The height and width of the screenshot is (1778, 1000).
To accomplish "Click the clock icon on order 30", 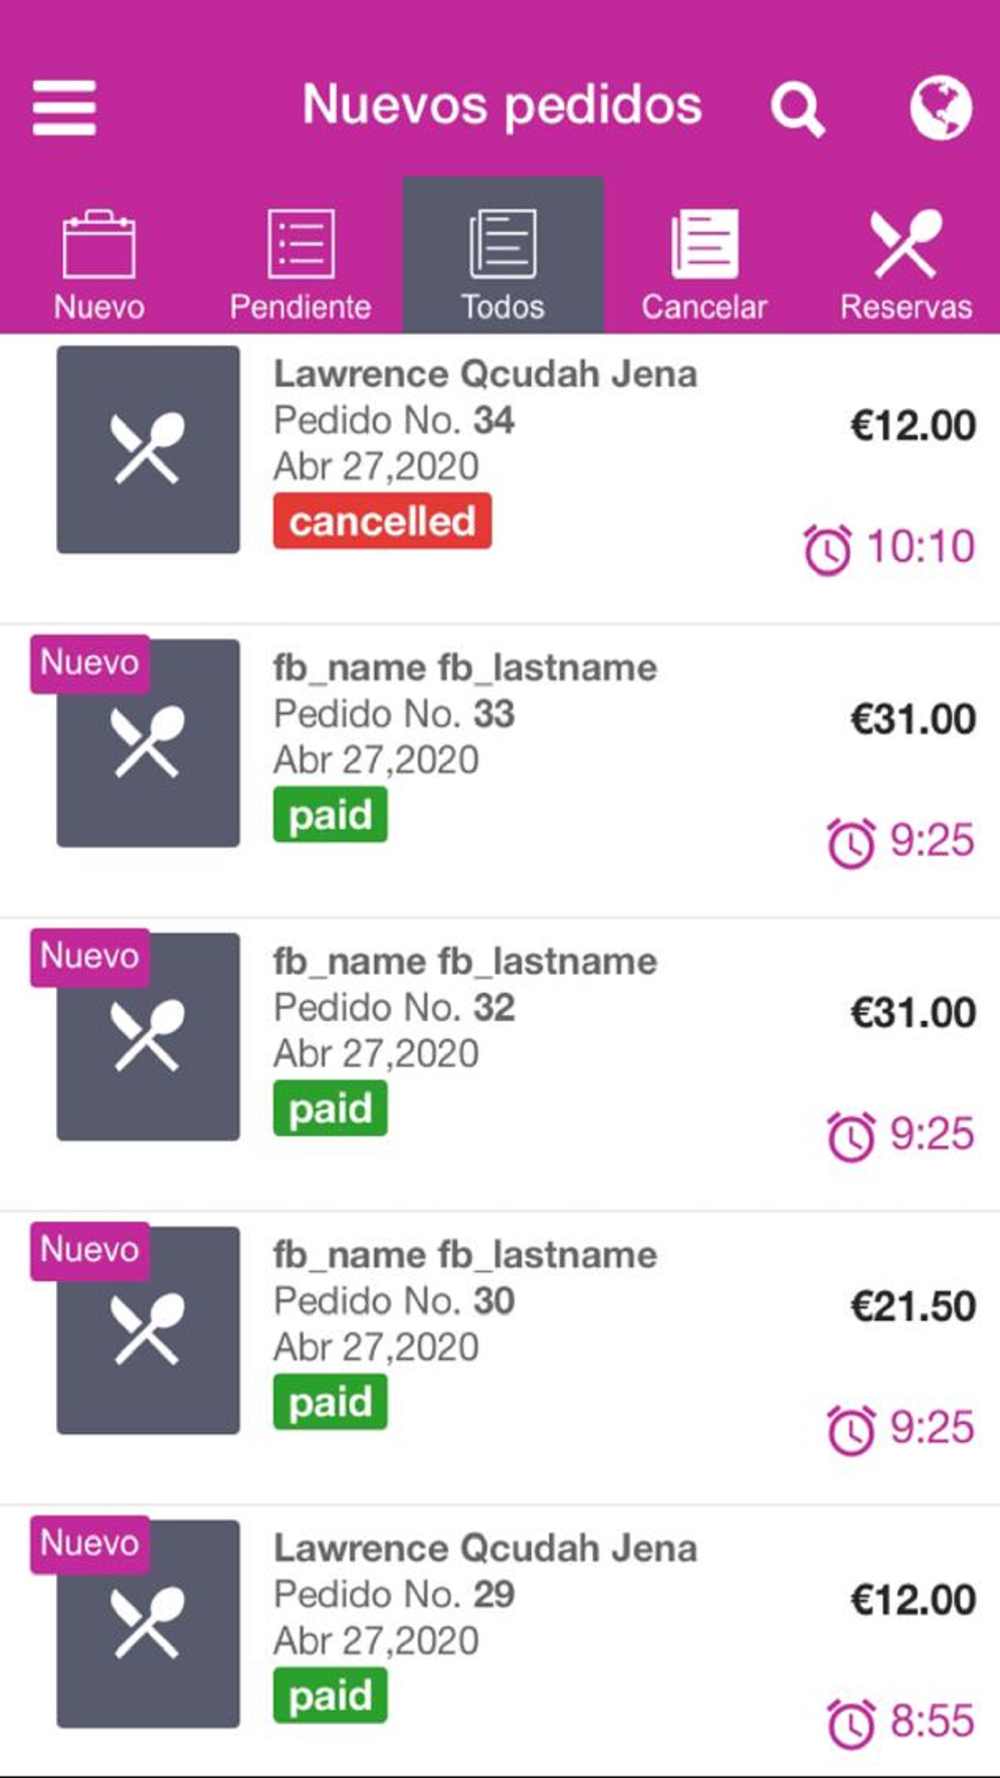I will pyautogui.click(x=851, y=1429).
